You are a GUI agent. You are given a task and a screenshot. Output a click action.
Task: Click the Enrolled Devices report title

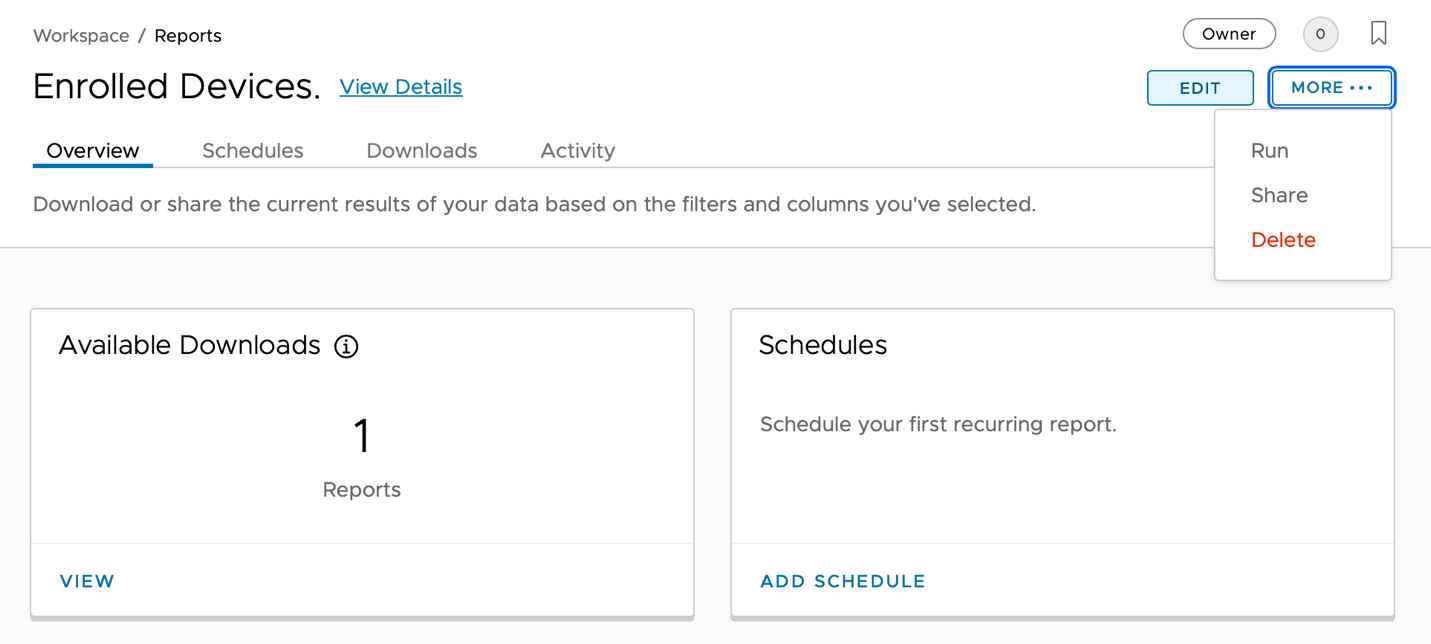coord(176,87)
